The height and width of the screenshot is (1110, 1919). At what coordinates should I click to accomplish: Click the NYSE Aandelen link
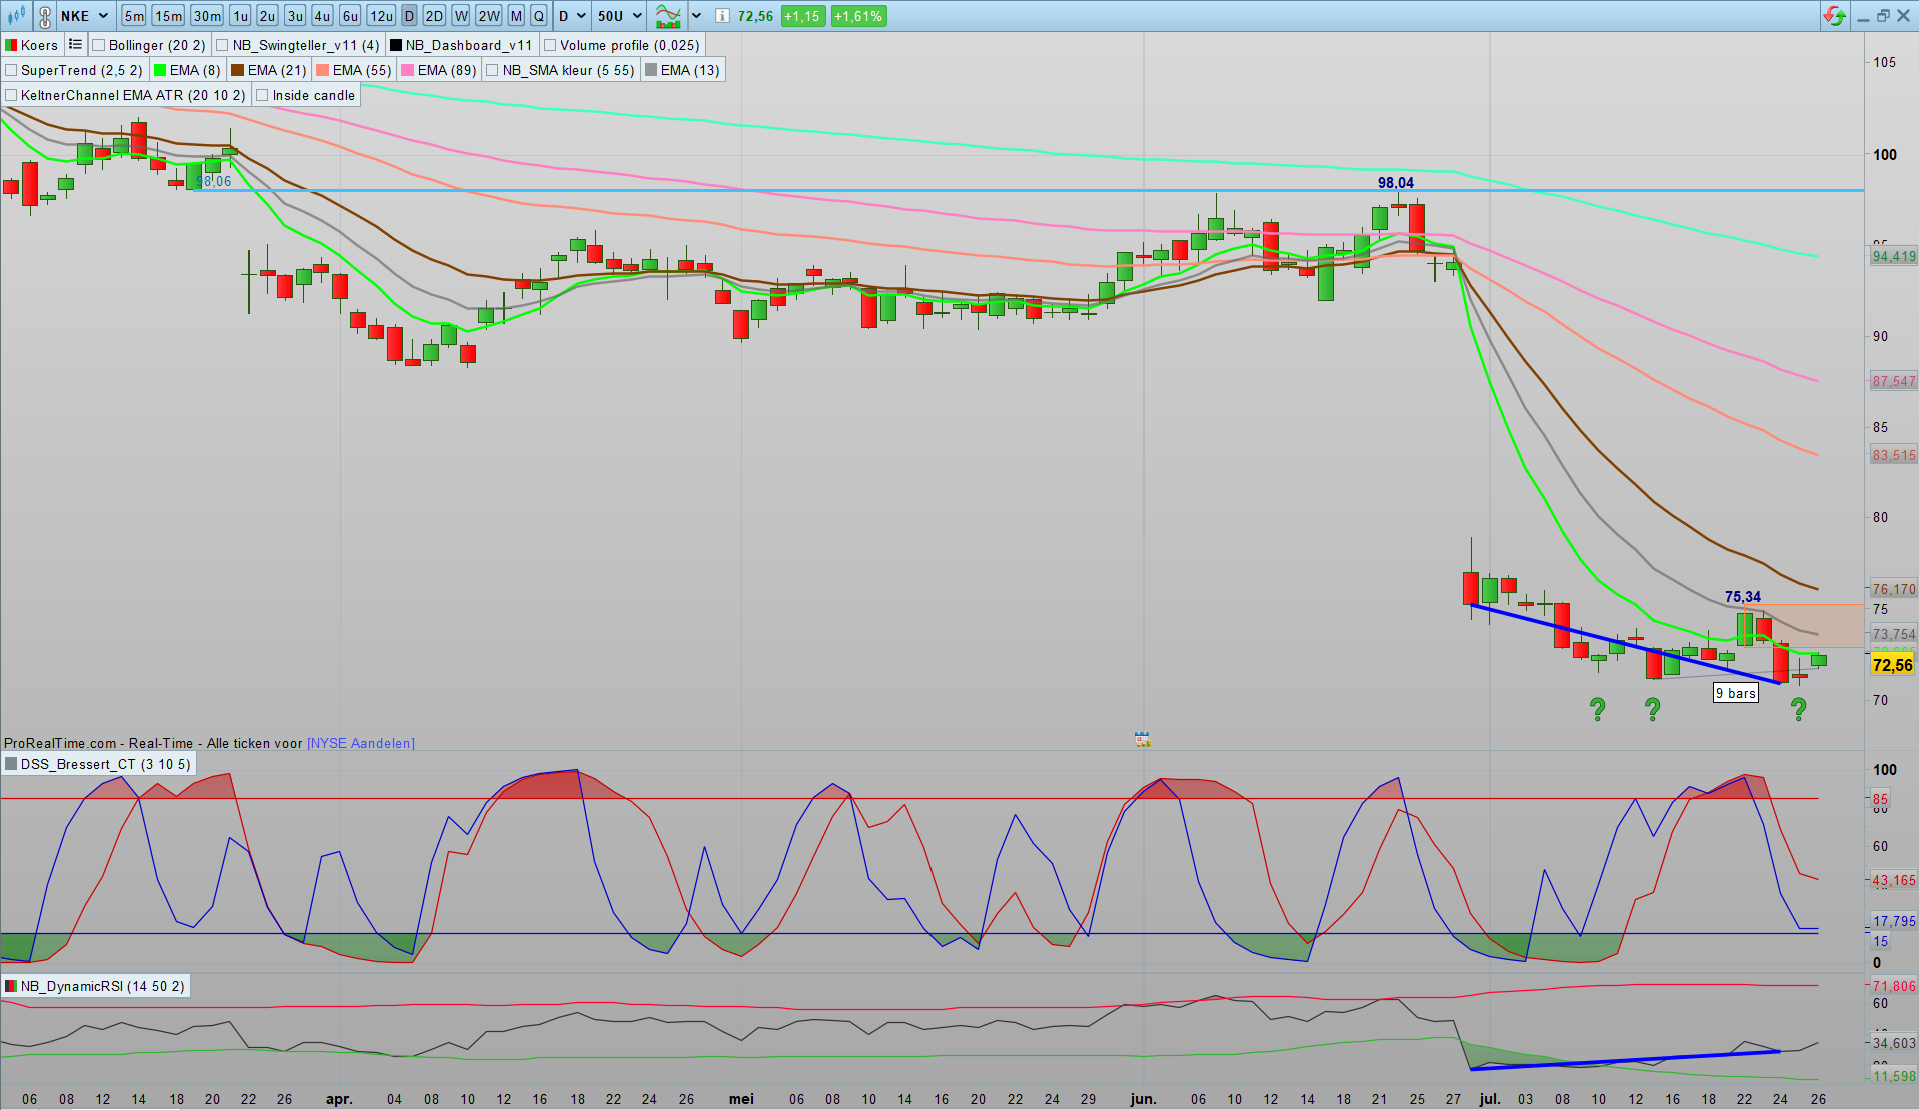click(x=360, y=743)
